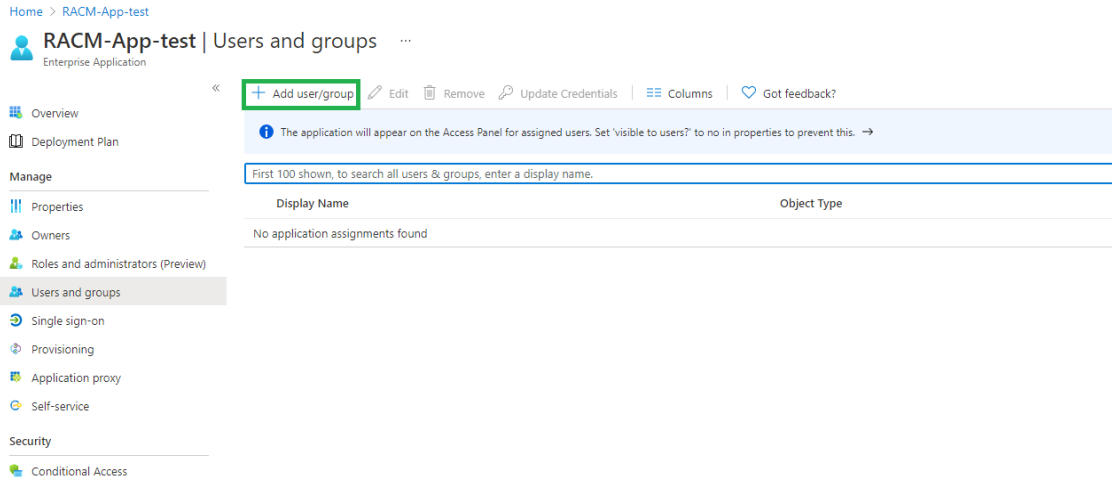The image size is (1112, 489).
Task: Click the info banner about Access Panel
Action: tap(678, 132)
